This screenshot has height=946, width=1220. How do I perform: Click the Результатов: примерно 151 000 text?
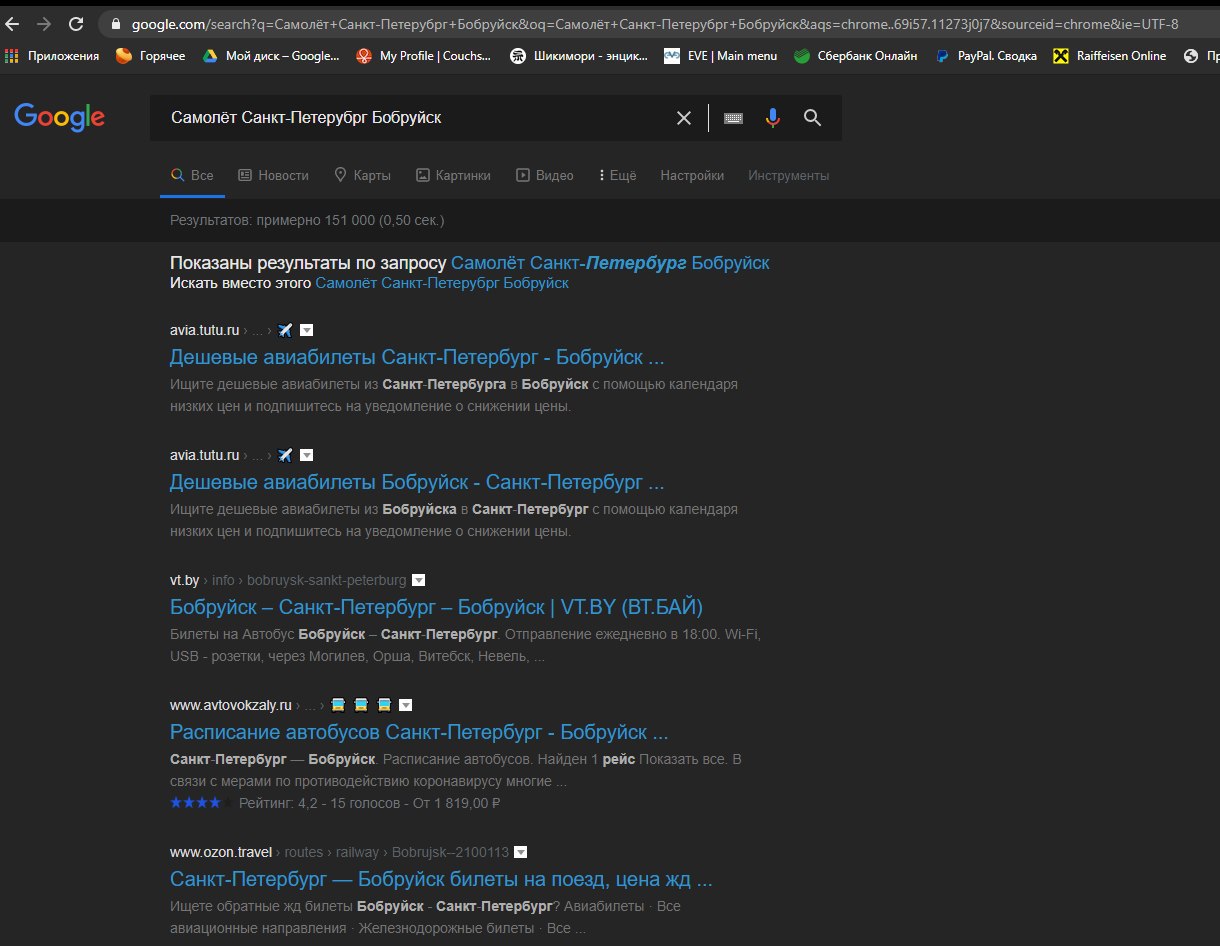pyautogui.click(x=307, y=220)
